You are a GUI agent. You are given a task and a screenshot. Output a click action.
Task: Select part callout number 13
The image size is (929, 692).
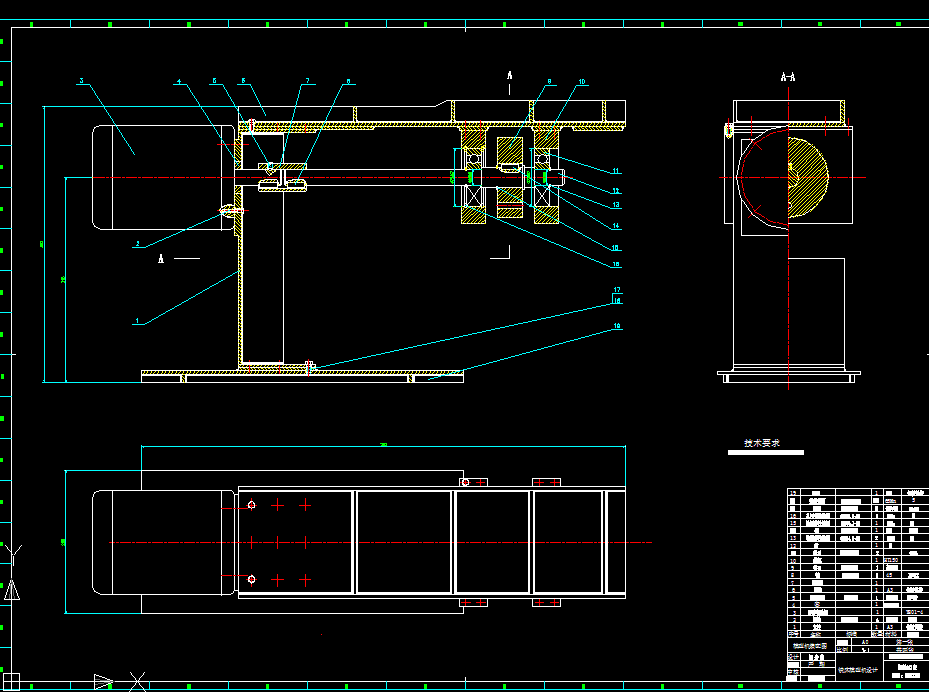click(x=616, y=204)
